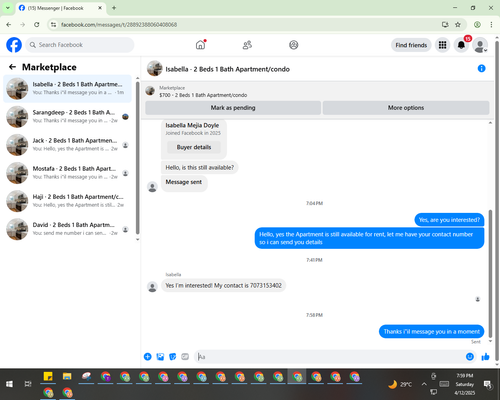Select the Haji conversation
This screenshot has width=500, height=400.
click(67, 201)
